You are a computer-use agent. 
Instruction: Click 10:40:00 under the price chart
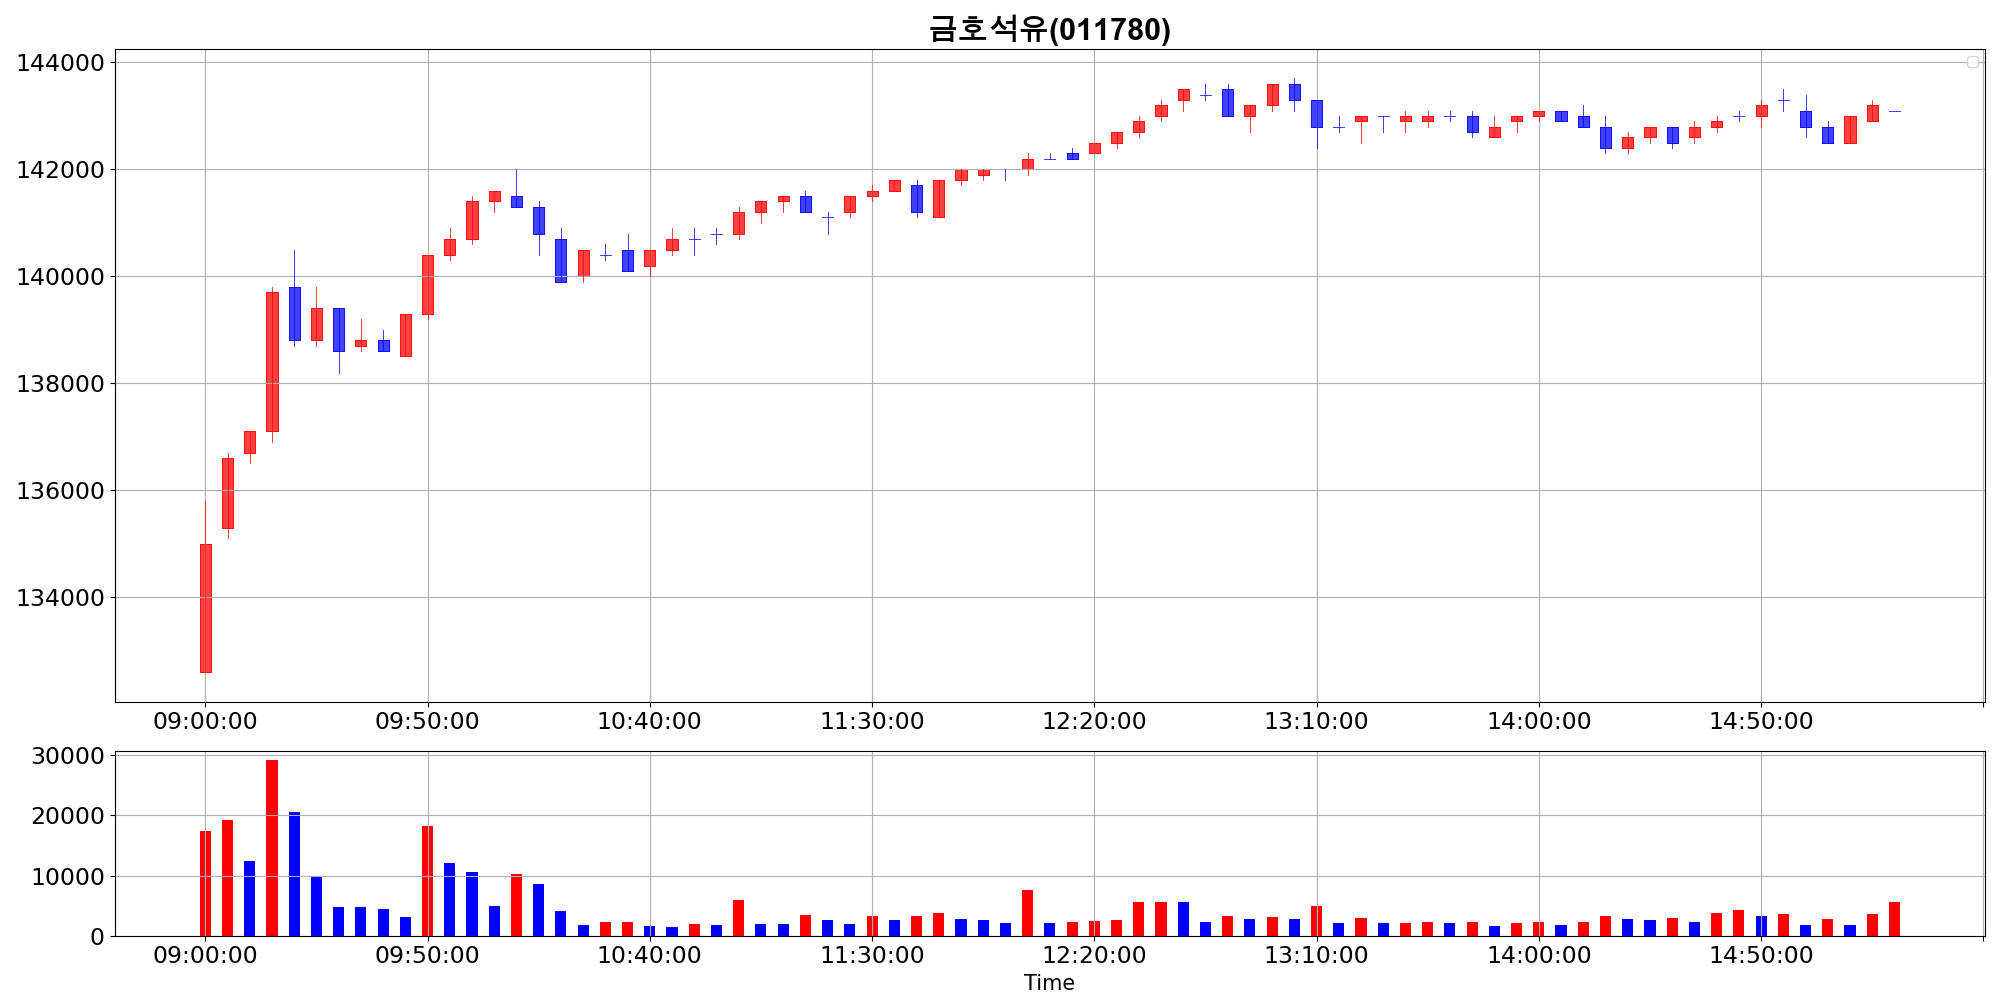coord(650,721)
